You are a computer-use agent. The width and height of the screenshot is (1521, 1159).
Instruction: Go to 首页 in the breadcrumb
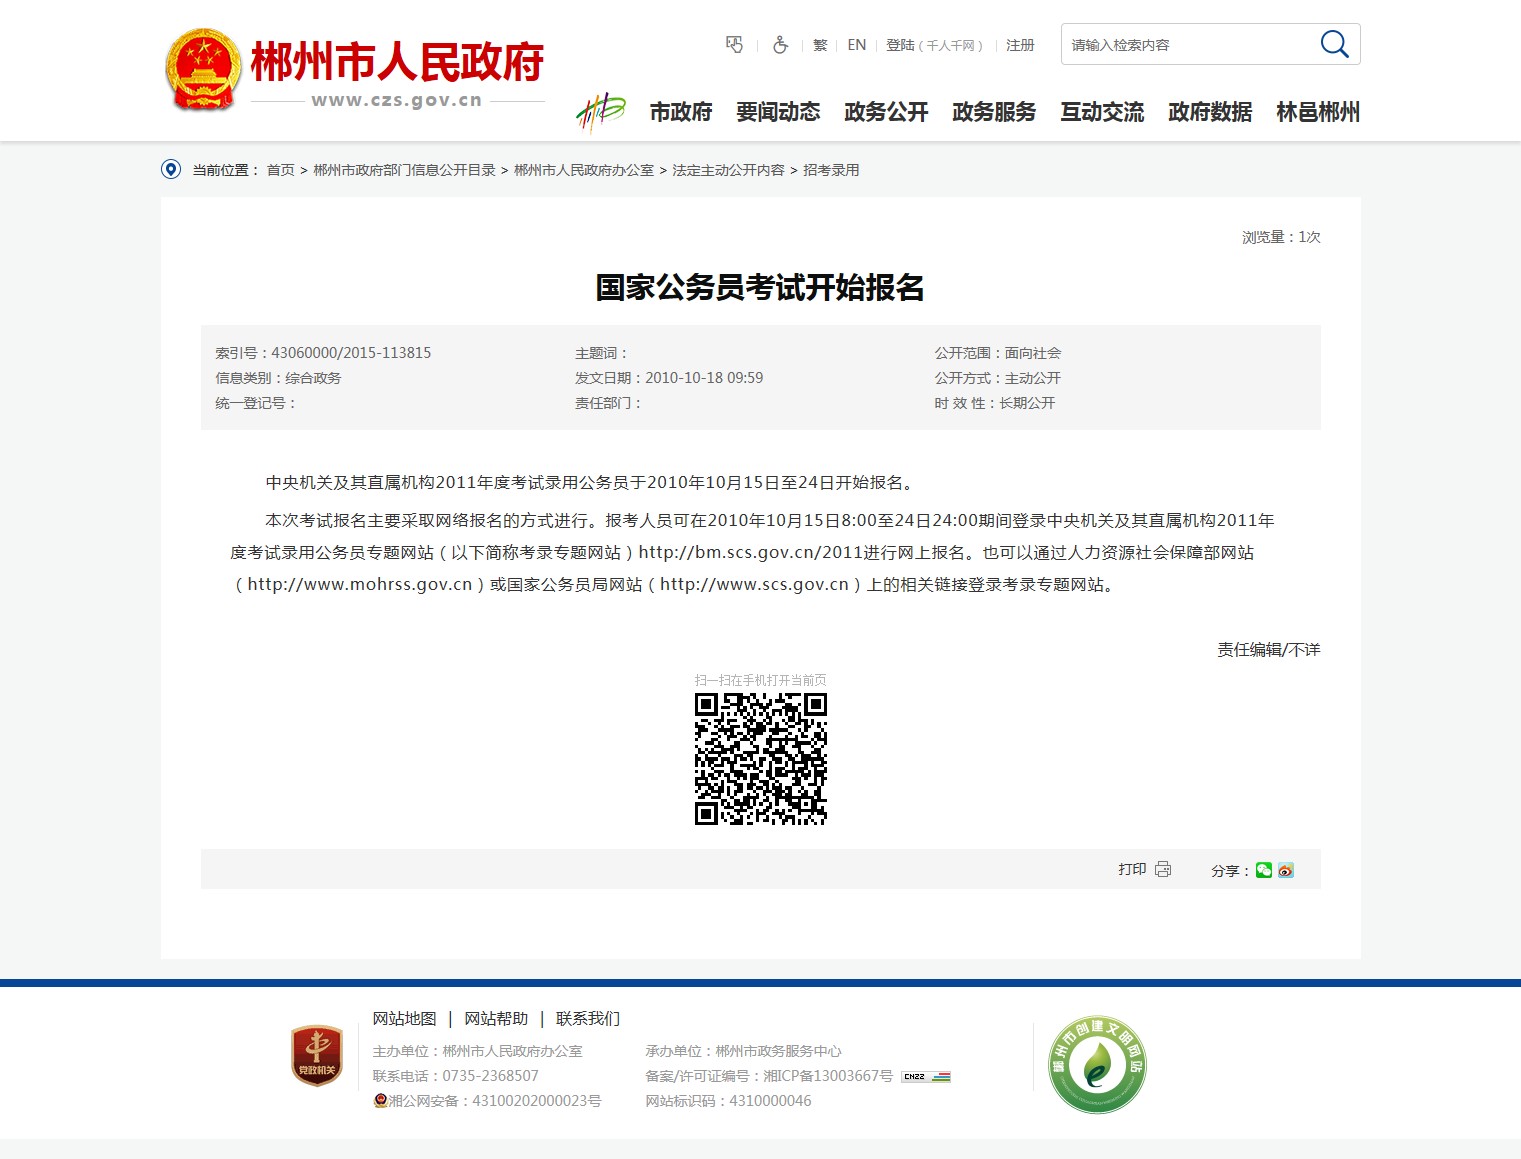point(280,170)
